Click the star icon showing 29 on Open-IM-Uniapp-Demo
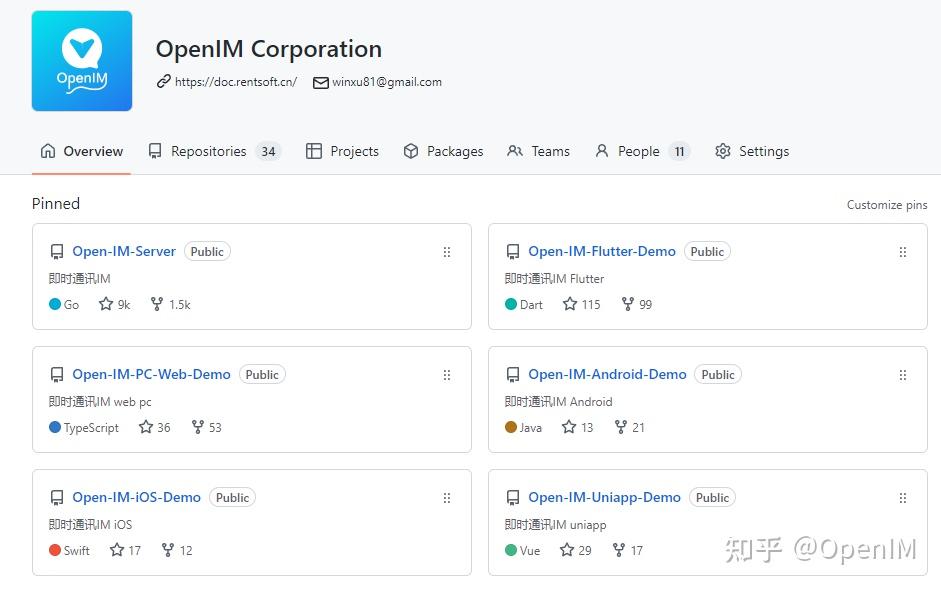 pos(565,550)
